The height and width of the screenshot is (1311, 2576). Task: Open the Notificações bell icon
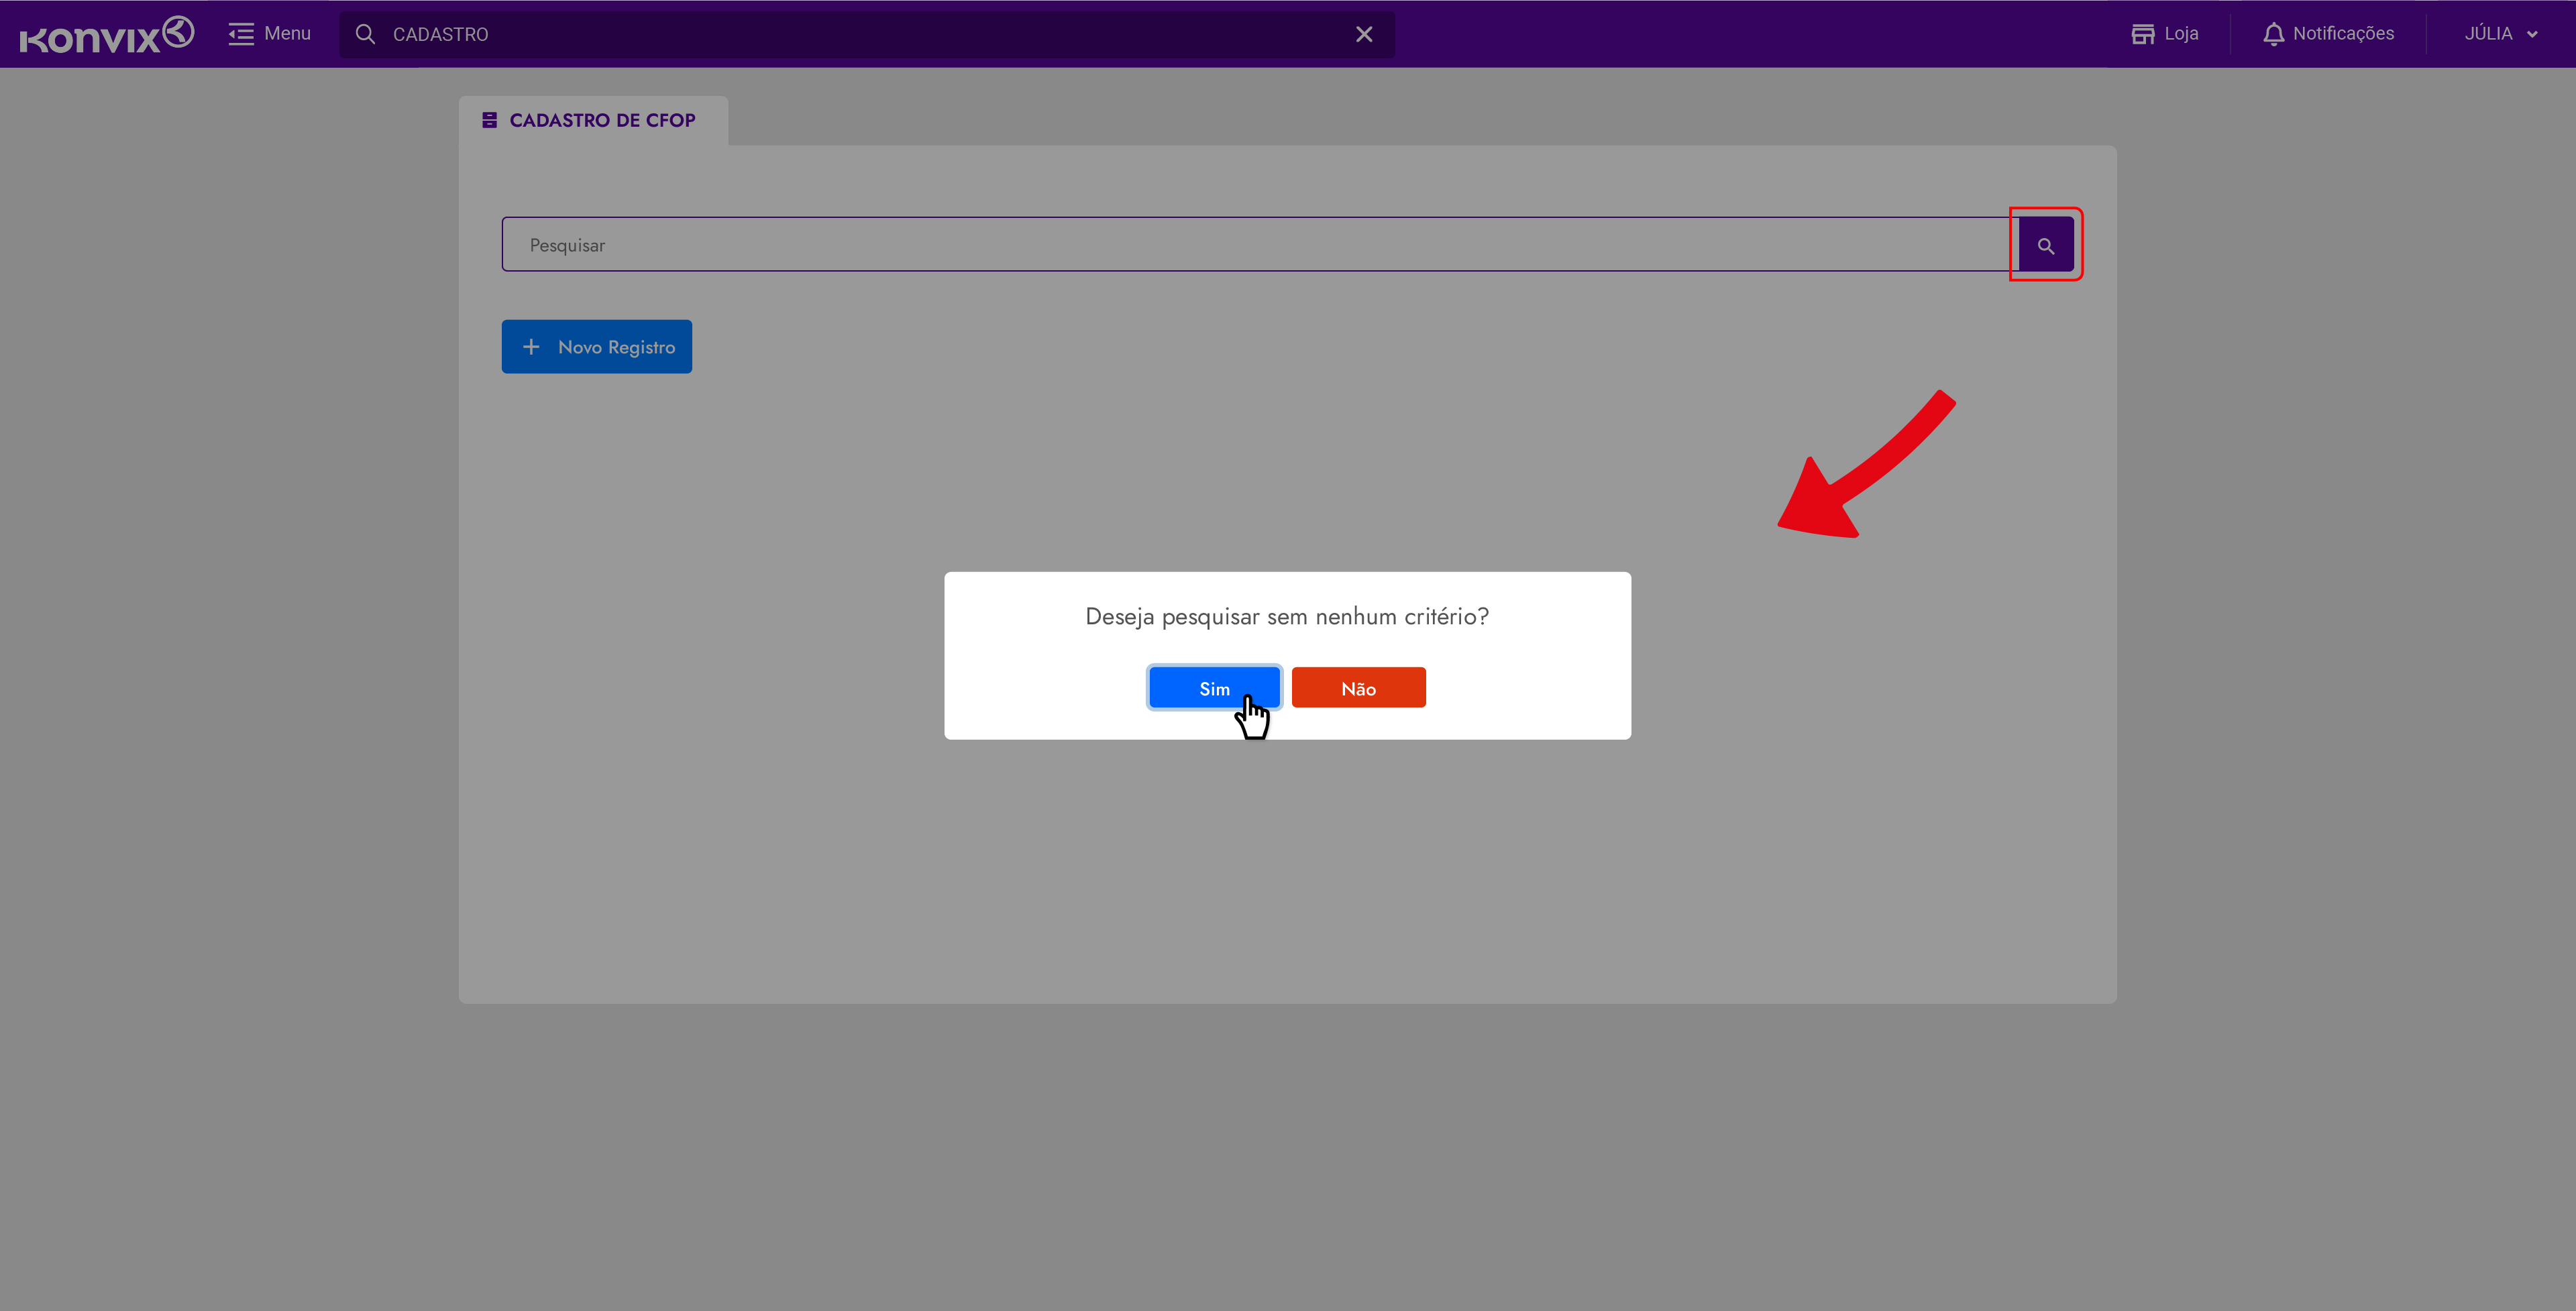click(2273, 34)
